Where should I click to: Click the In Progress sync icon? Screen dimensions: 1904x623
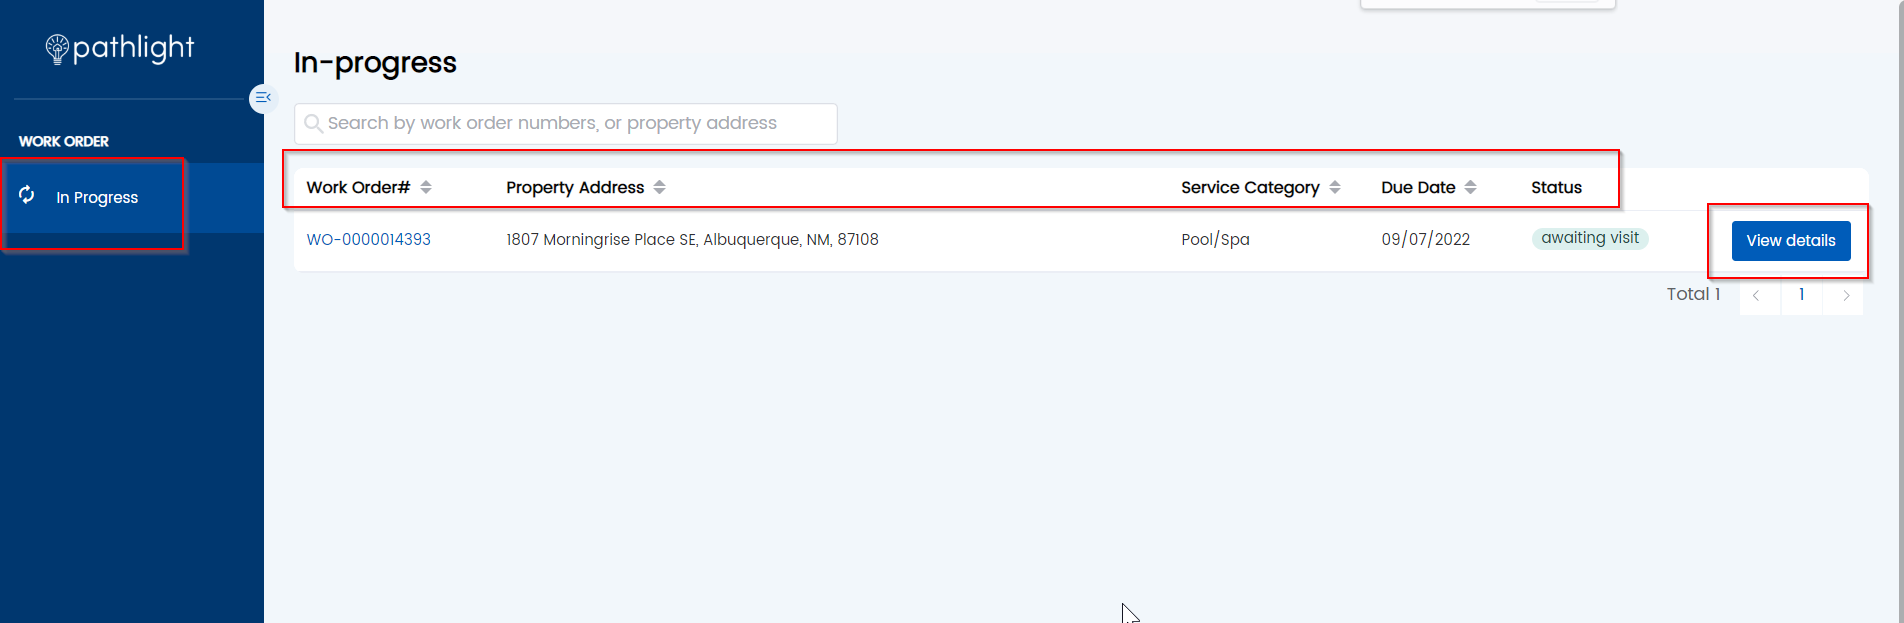(27, 195)
